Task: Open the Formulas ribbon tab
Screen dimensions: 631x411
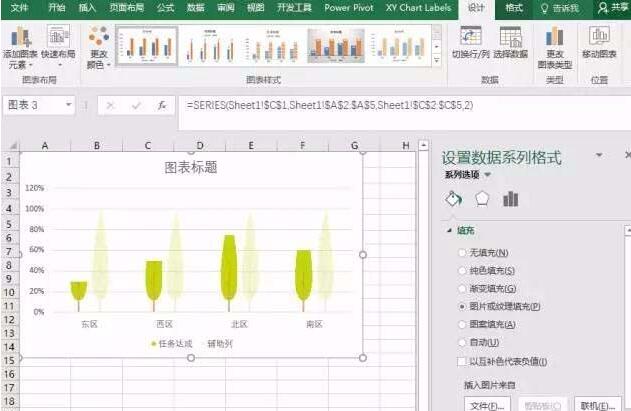Action: [165, 8]
